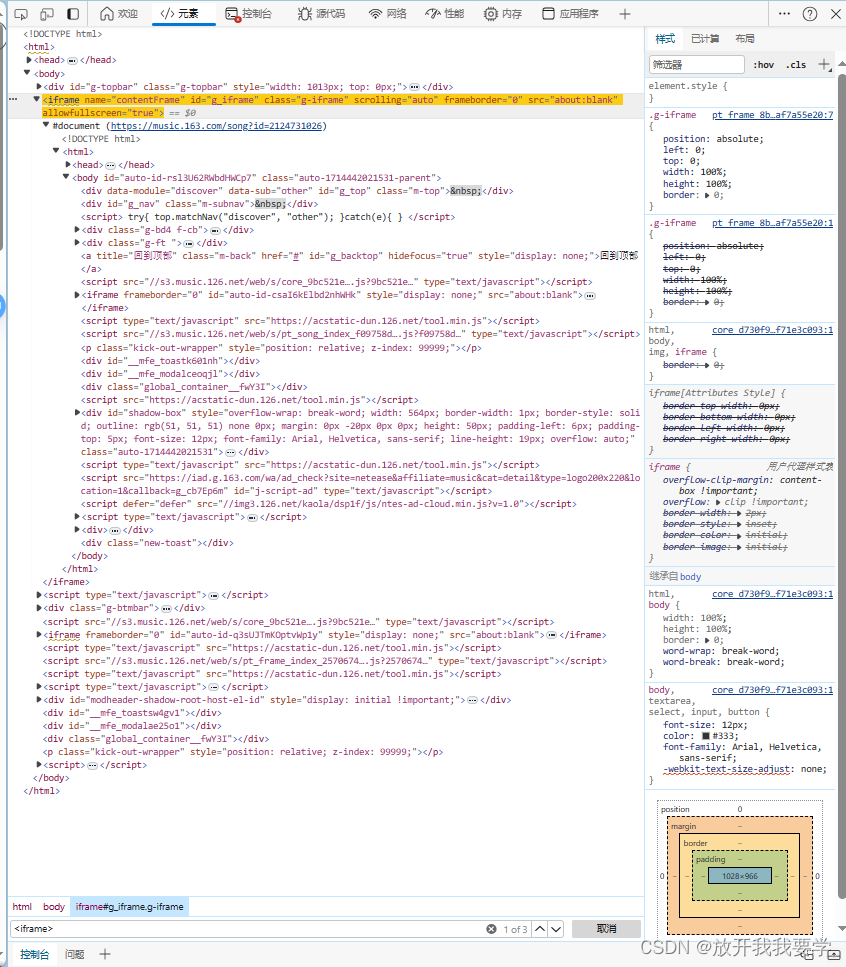Switch to 已计算 computed pane tab
Image resolution: width=846 pixels, height=967 pixels.
pos(705,38)
